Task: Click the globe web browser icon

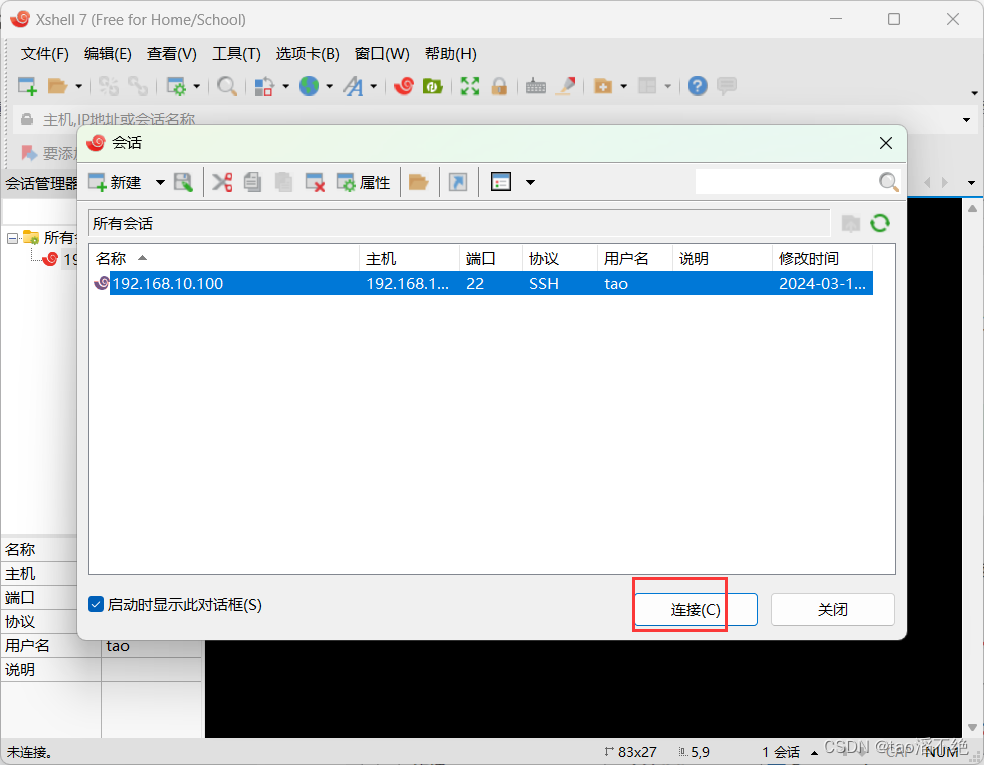Action: coord(309,86)
